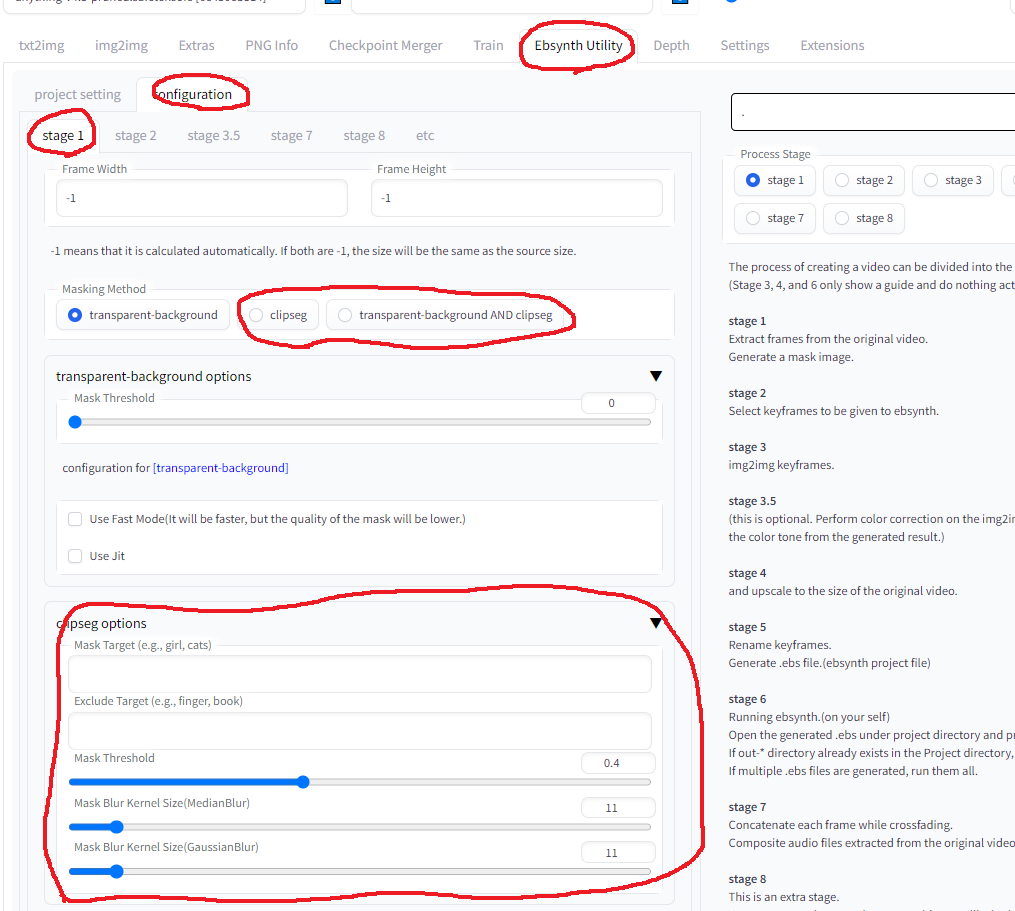Open the transparent-background configuration link
The width and height of the screenshot is (1015, 911).
[220, 468]
